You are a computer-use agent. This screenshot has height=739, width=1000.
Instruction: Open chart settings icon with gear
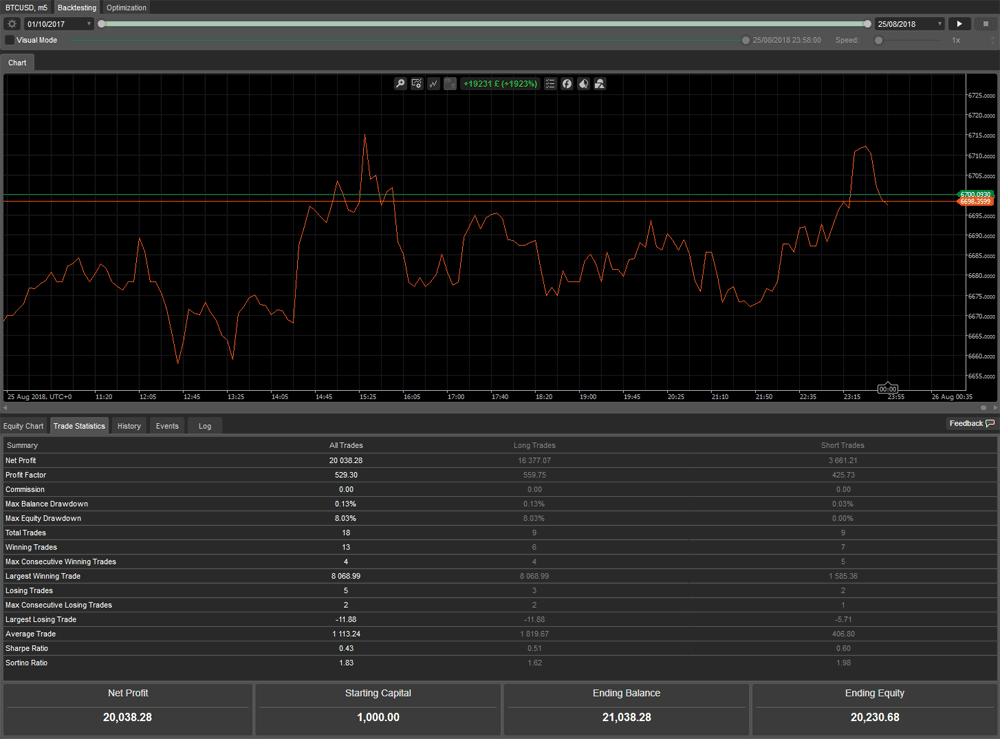pyautogui.click(x=416, y=84)
